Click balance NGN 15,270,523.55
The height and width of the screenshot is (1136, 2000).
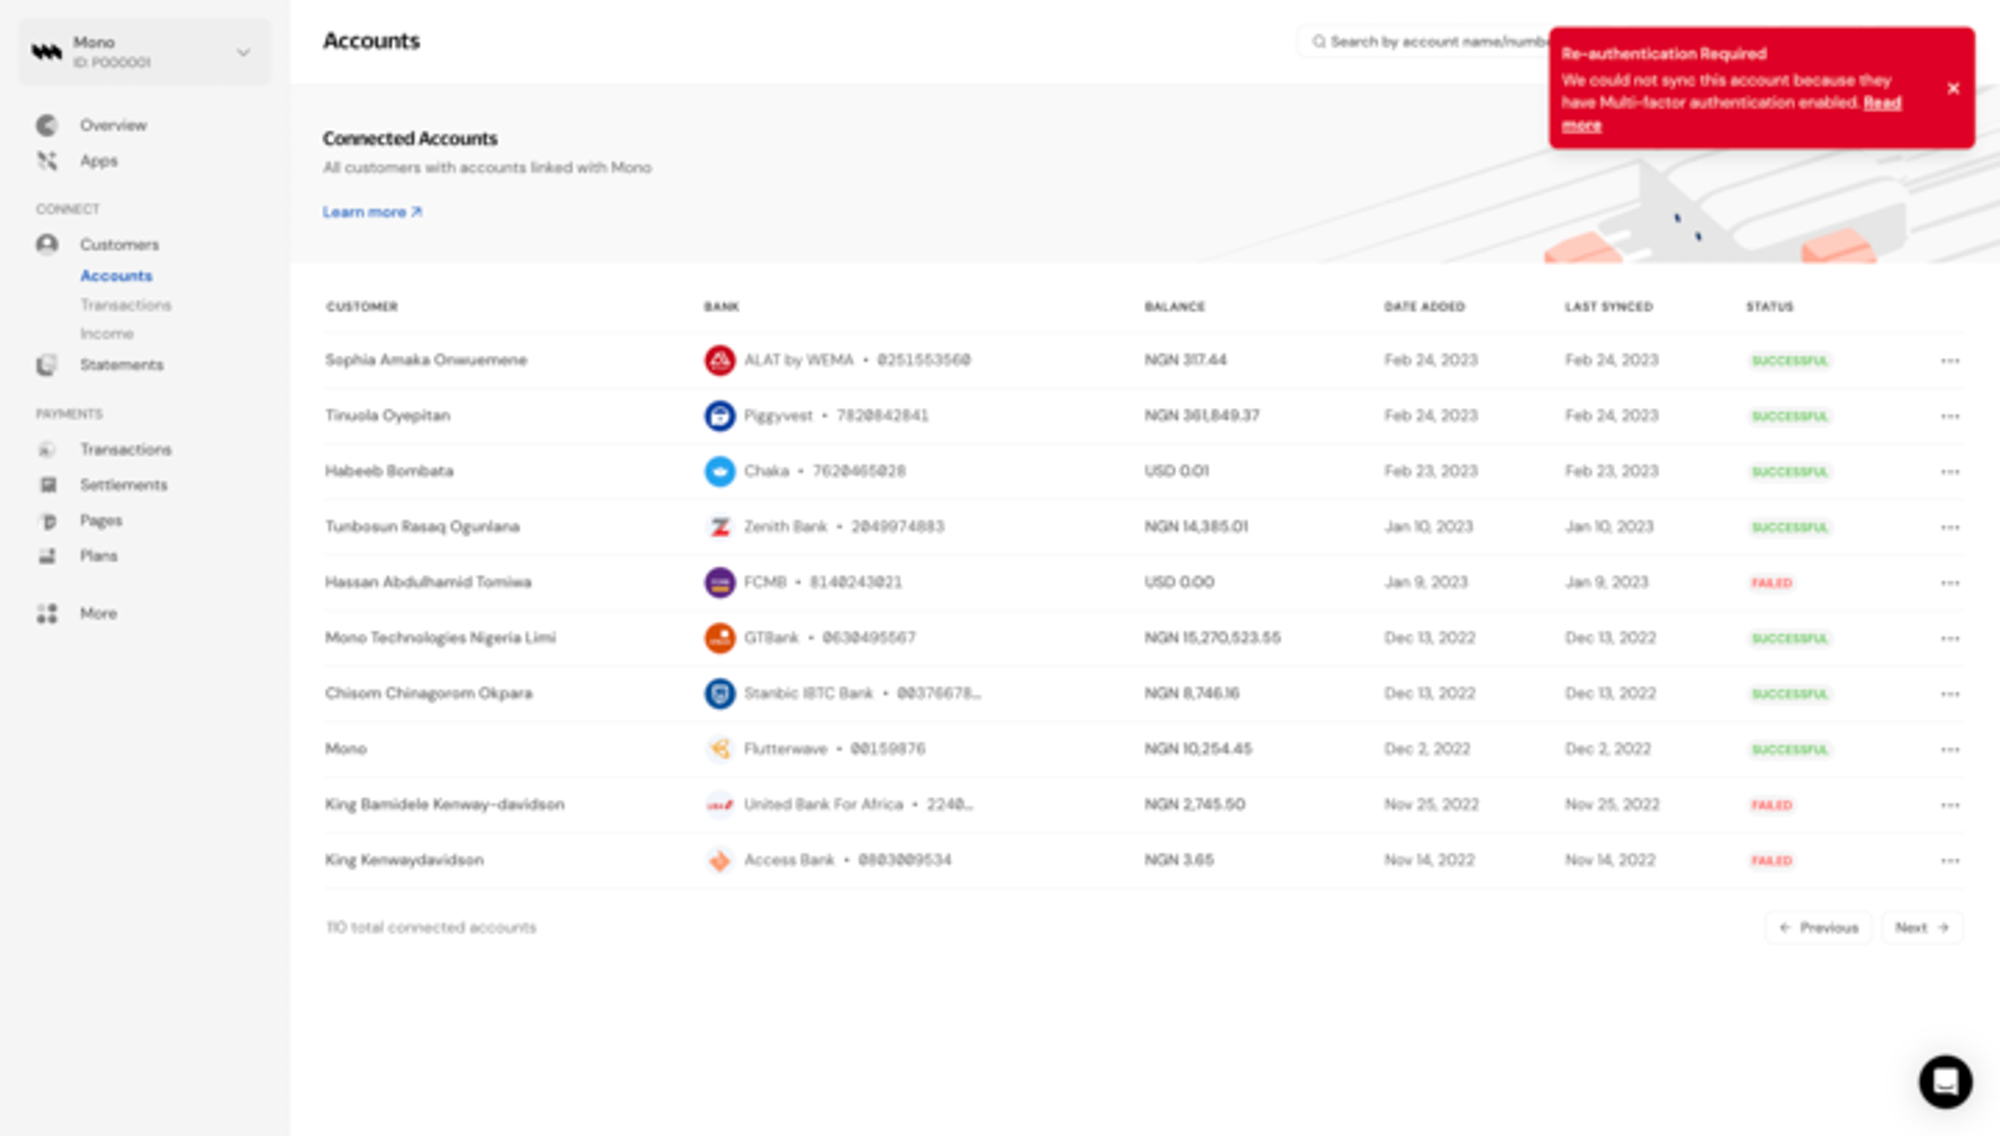(x=1212, y=637)
